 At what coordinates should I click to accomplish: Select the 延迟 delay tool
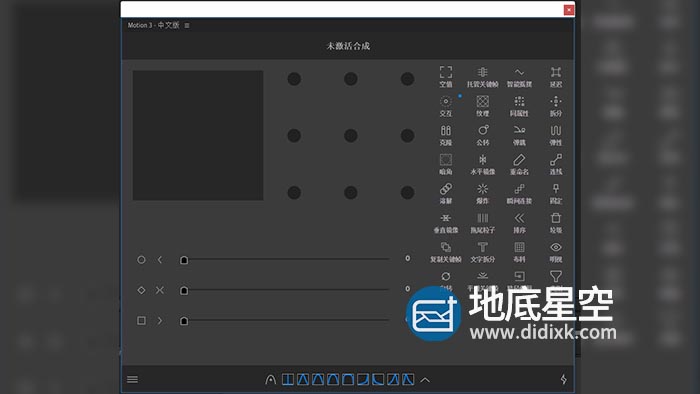[x=556, y=76]
